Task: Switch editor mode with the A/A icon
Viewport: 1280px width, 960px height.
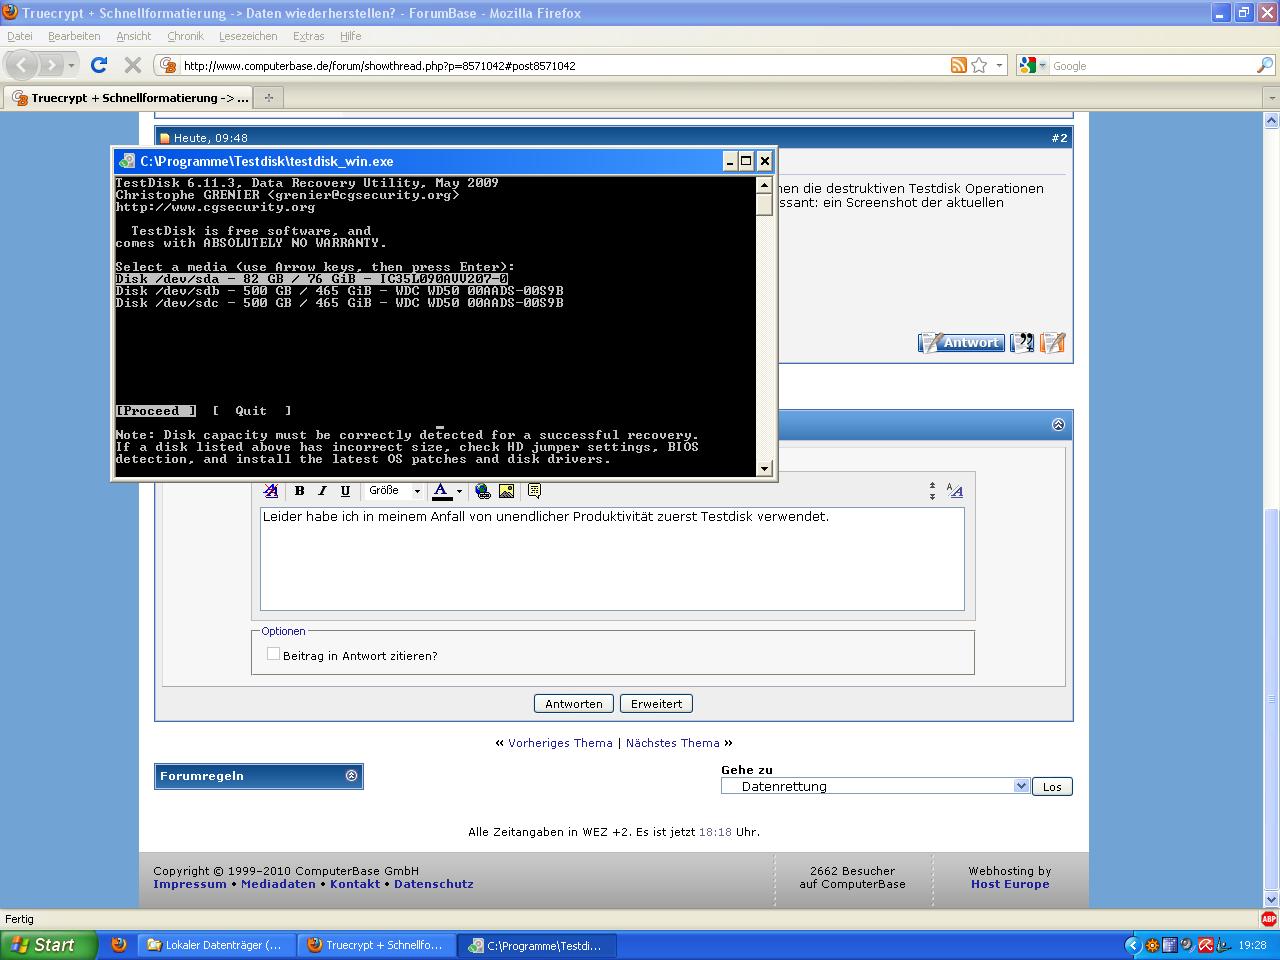Action: (x=954, y=490)
